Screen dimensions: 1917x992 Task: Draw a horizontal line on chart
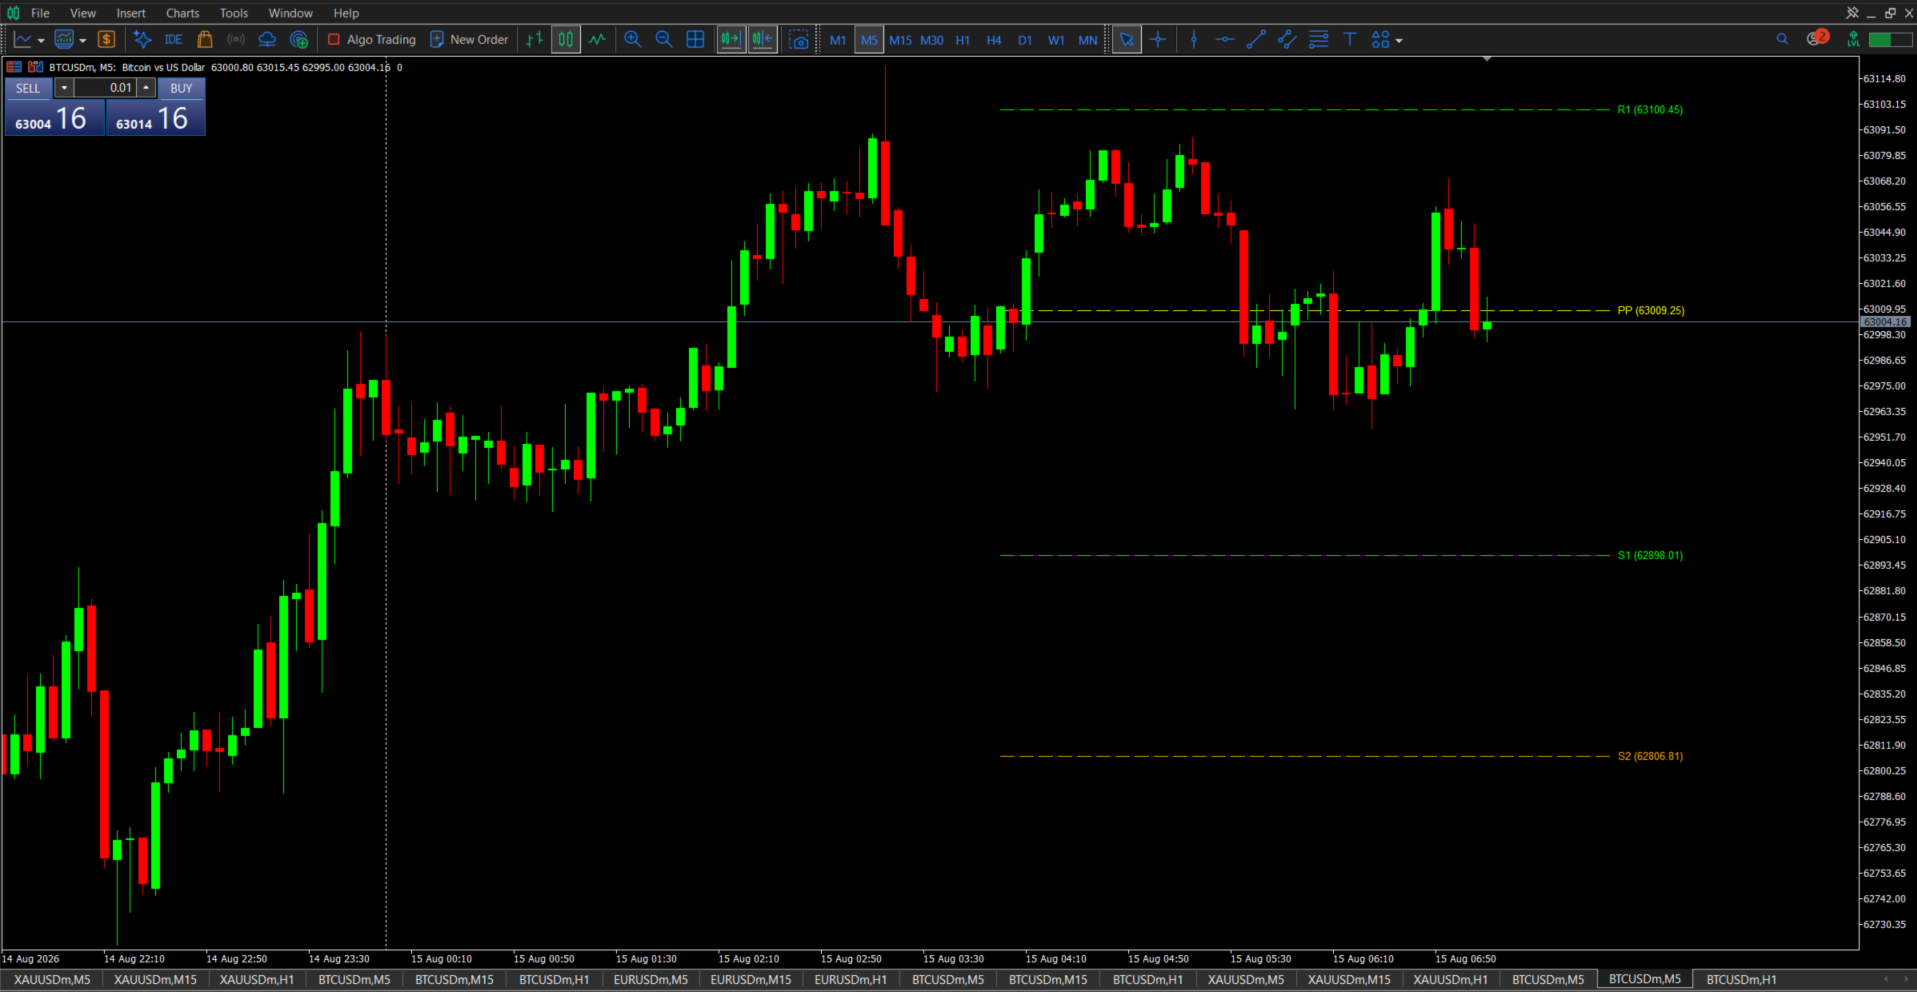(1225, 40)
